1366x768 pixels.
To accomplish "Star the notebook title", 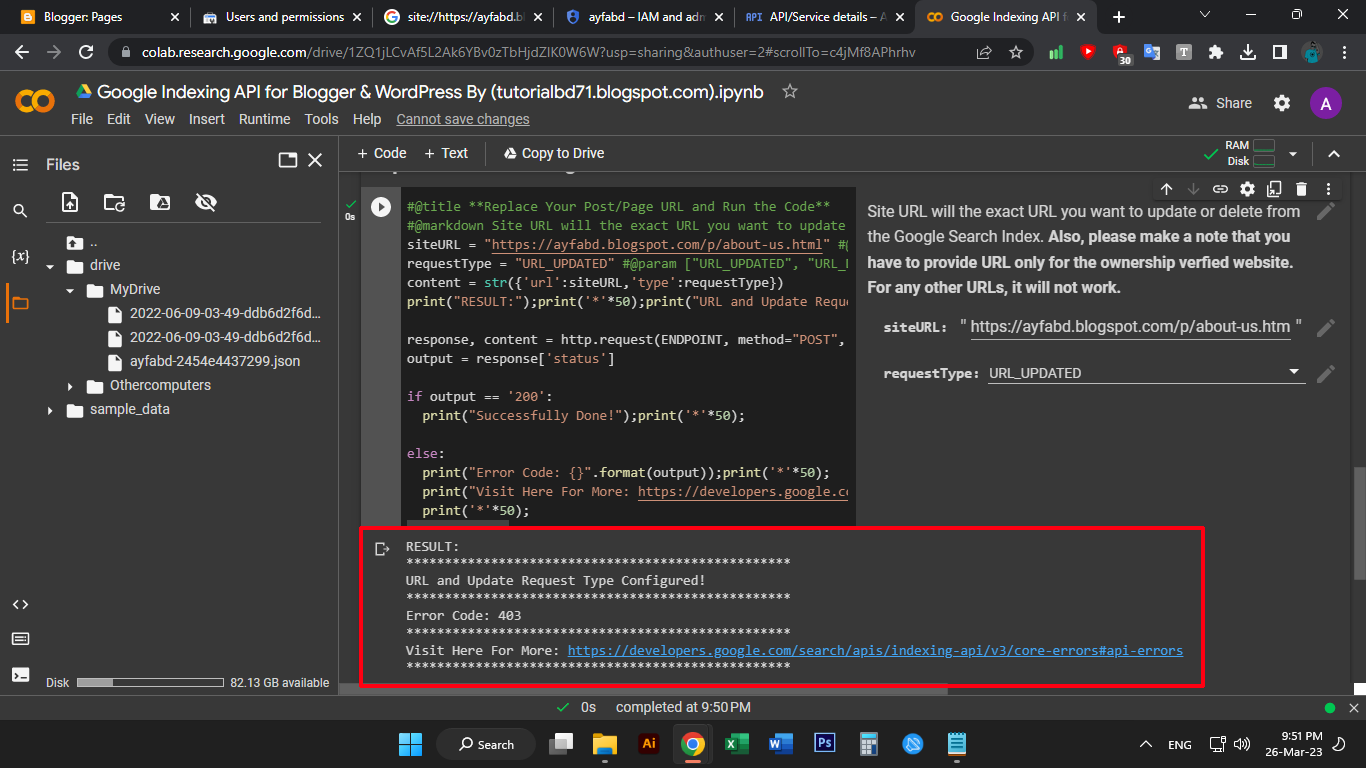I will tap(790, 92).
